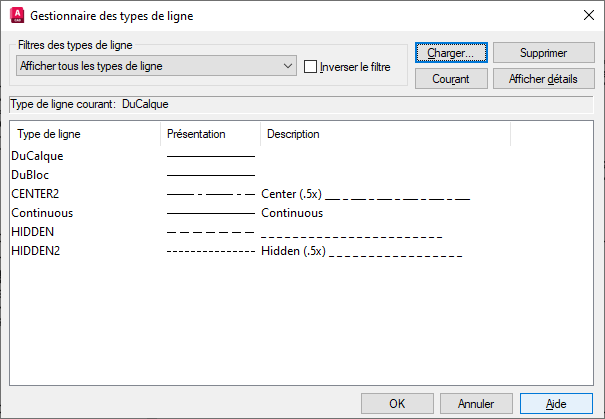Select the Continuous linetype entry

click(x=42, y=213)
